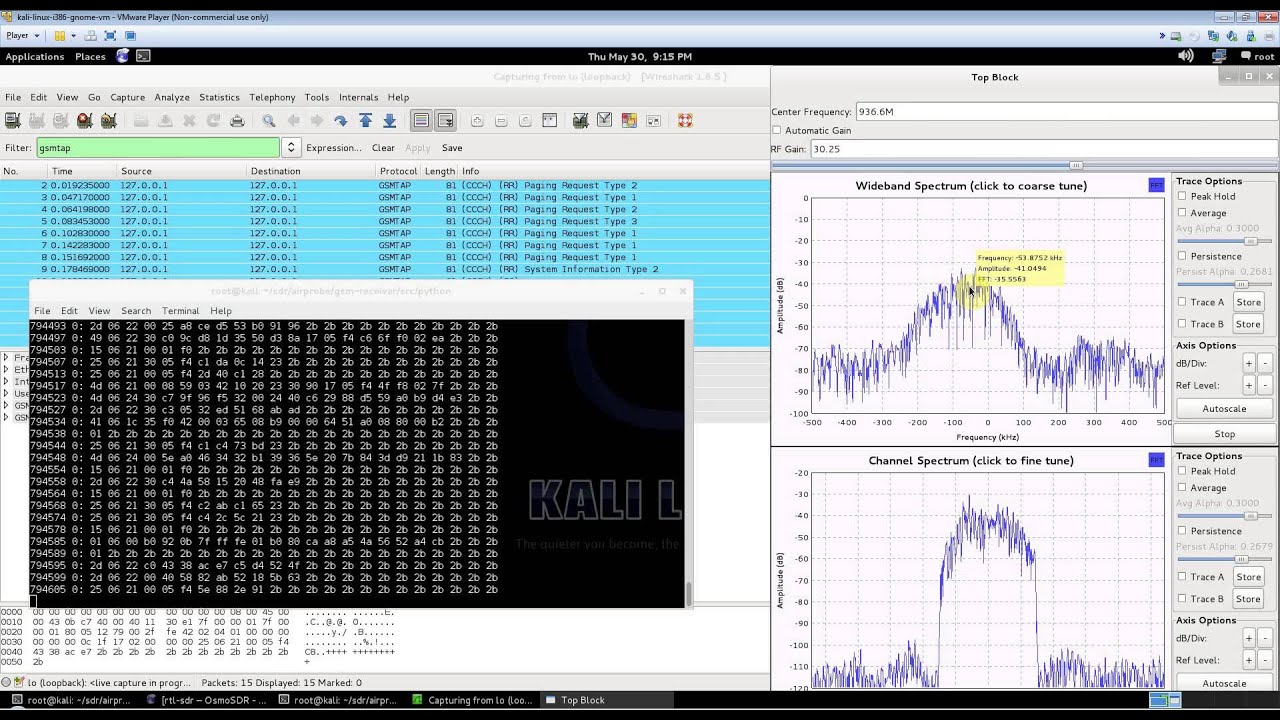This screenshot has width=1280, height=720.
Task: Jump to last packet with the down-arrow icon
Action: pos(389,121)
